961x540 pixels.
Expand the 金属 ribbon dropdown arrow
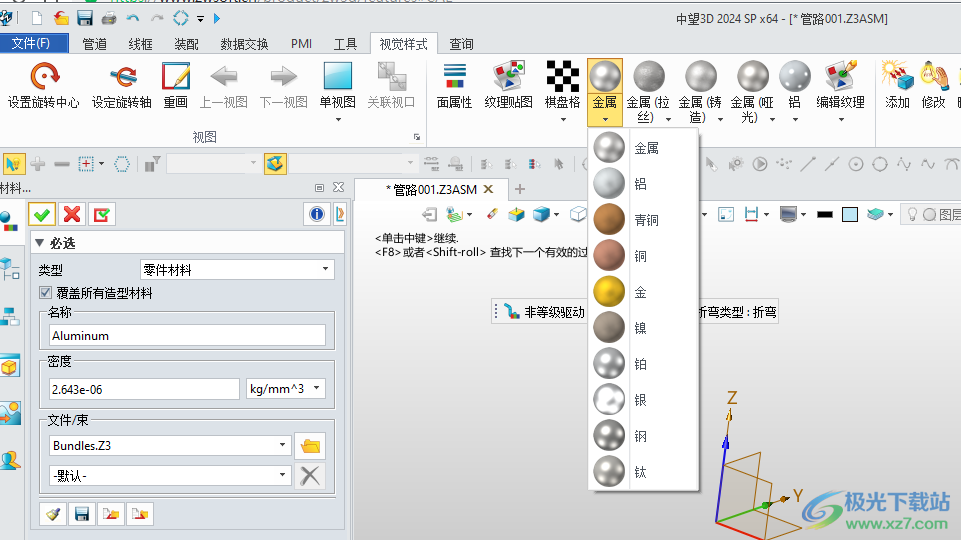(x=605, y=119)
